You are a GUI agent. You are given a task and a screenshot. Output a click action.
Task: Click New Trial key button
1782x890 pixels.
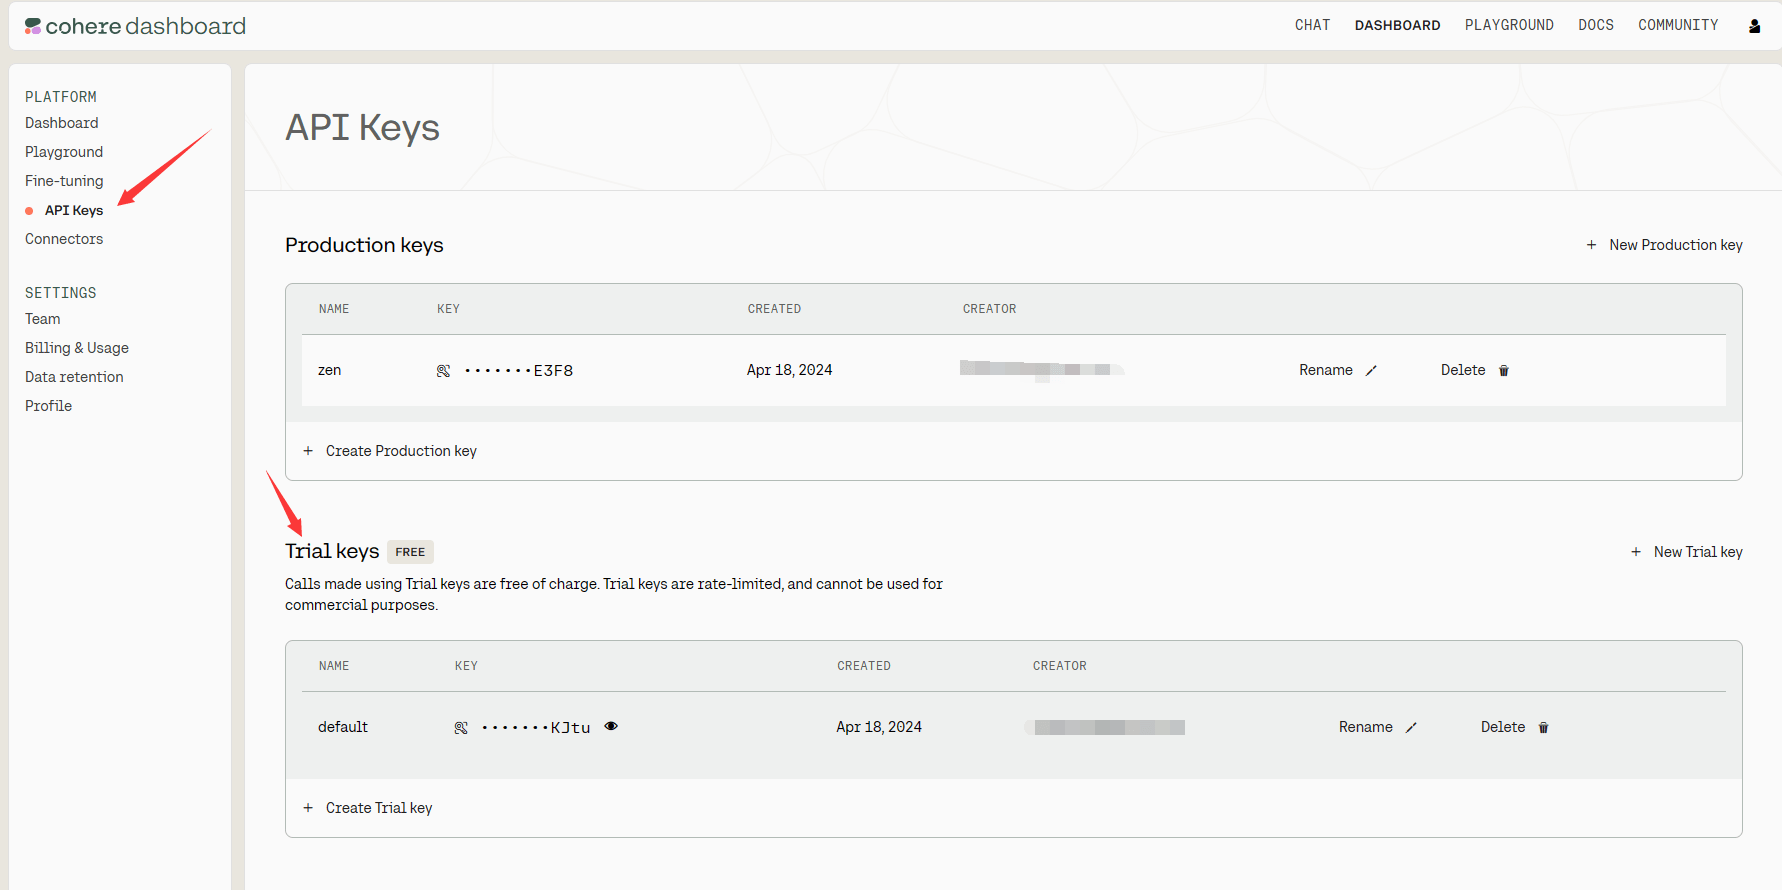point(1687,552)
